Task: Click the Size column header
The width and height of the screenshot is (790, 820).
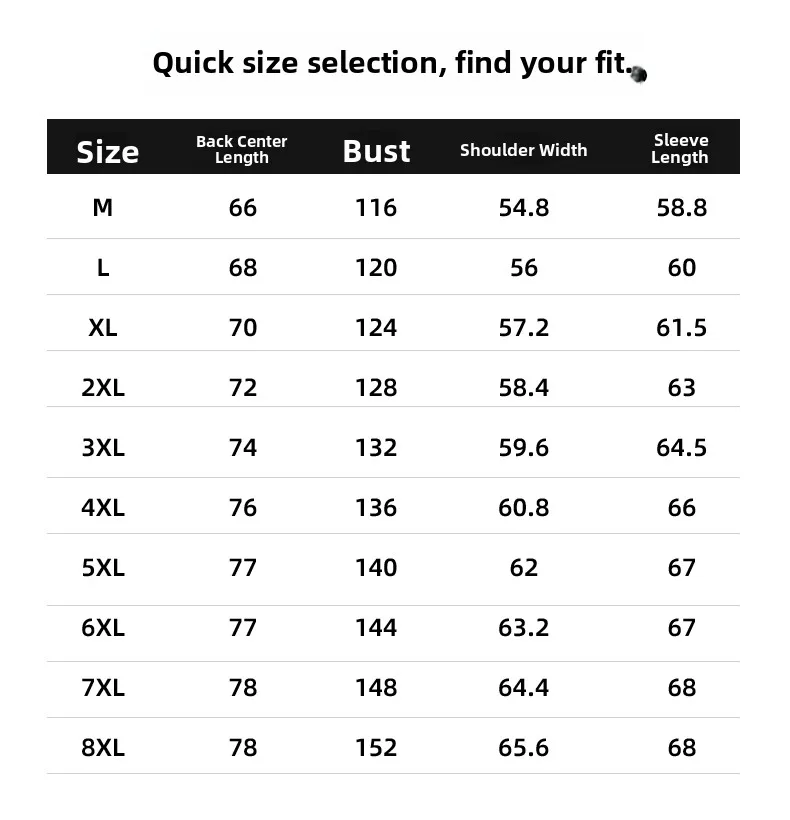Action: (108, 152)
